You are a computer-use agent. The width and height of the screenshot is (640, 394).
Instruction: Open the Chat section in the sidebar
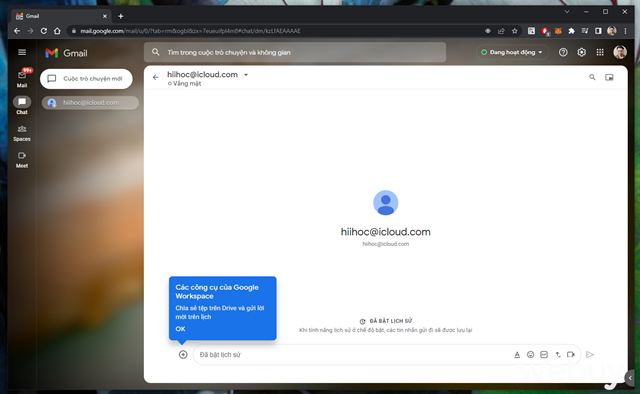[x=22, y=105]
